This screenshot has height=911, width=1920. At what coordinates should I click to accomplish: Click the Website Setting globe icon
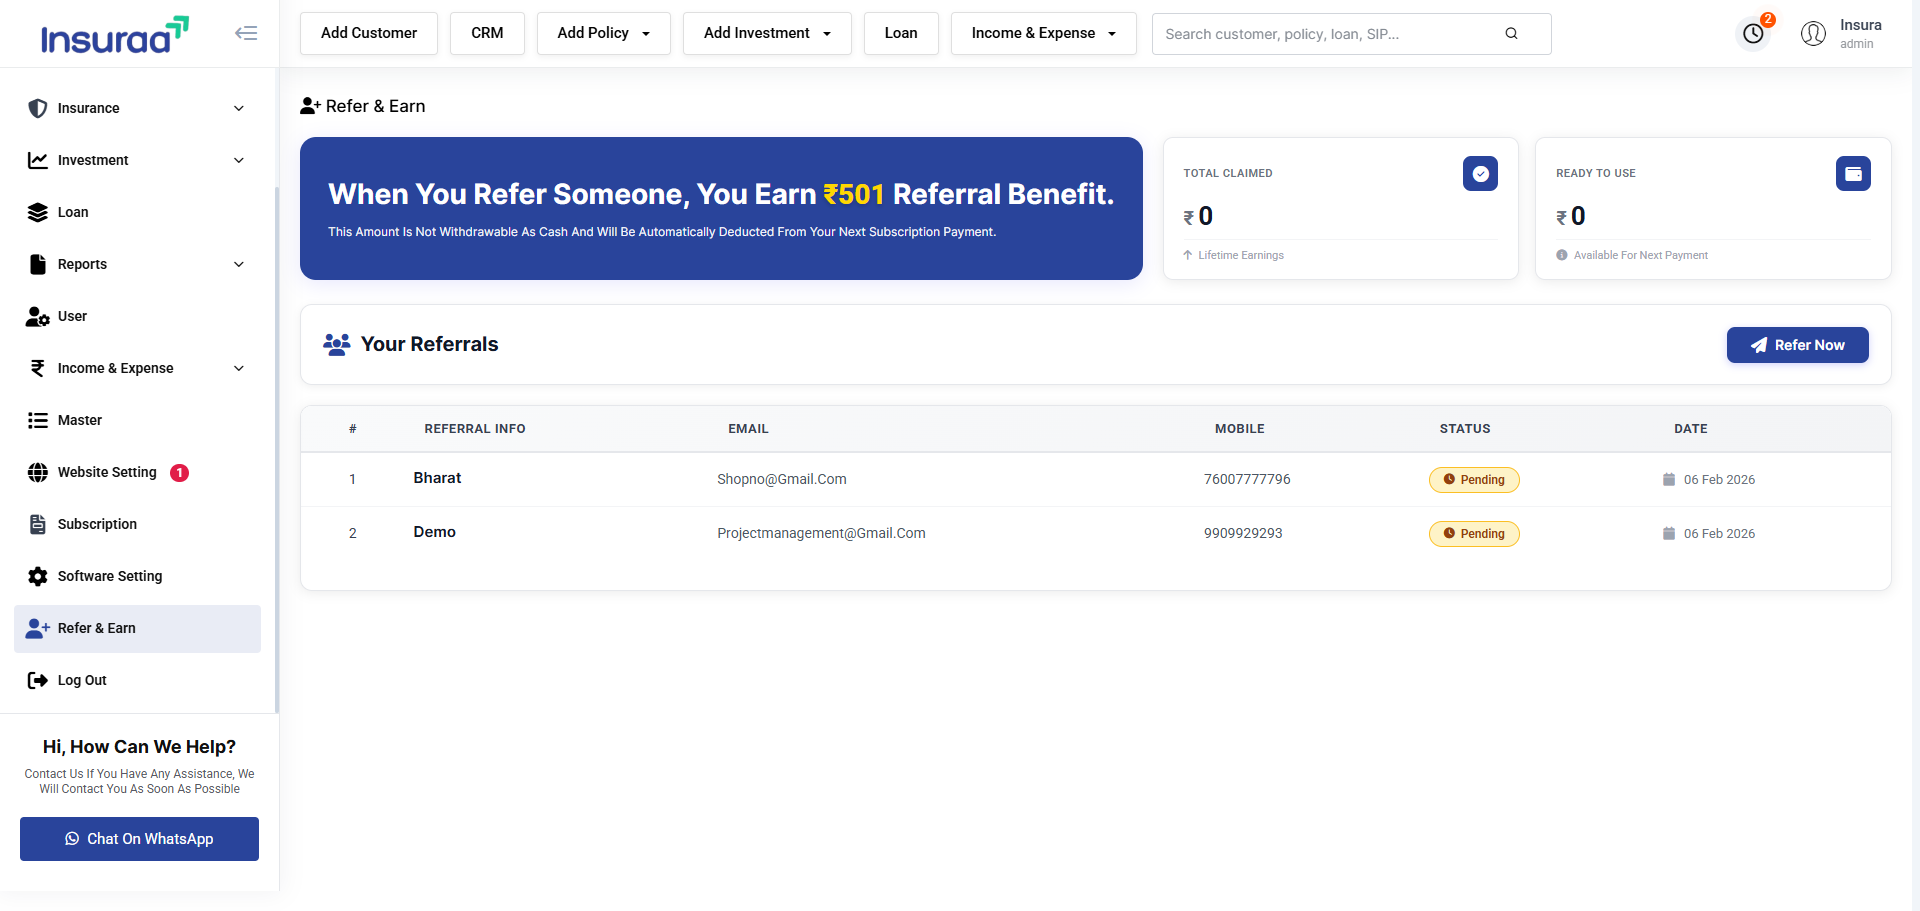[38, 472]
